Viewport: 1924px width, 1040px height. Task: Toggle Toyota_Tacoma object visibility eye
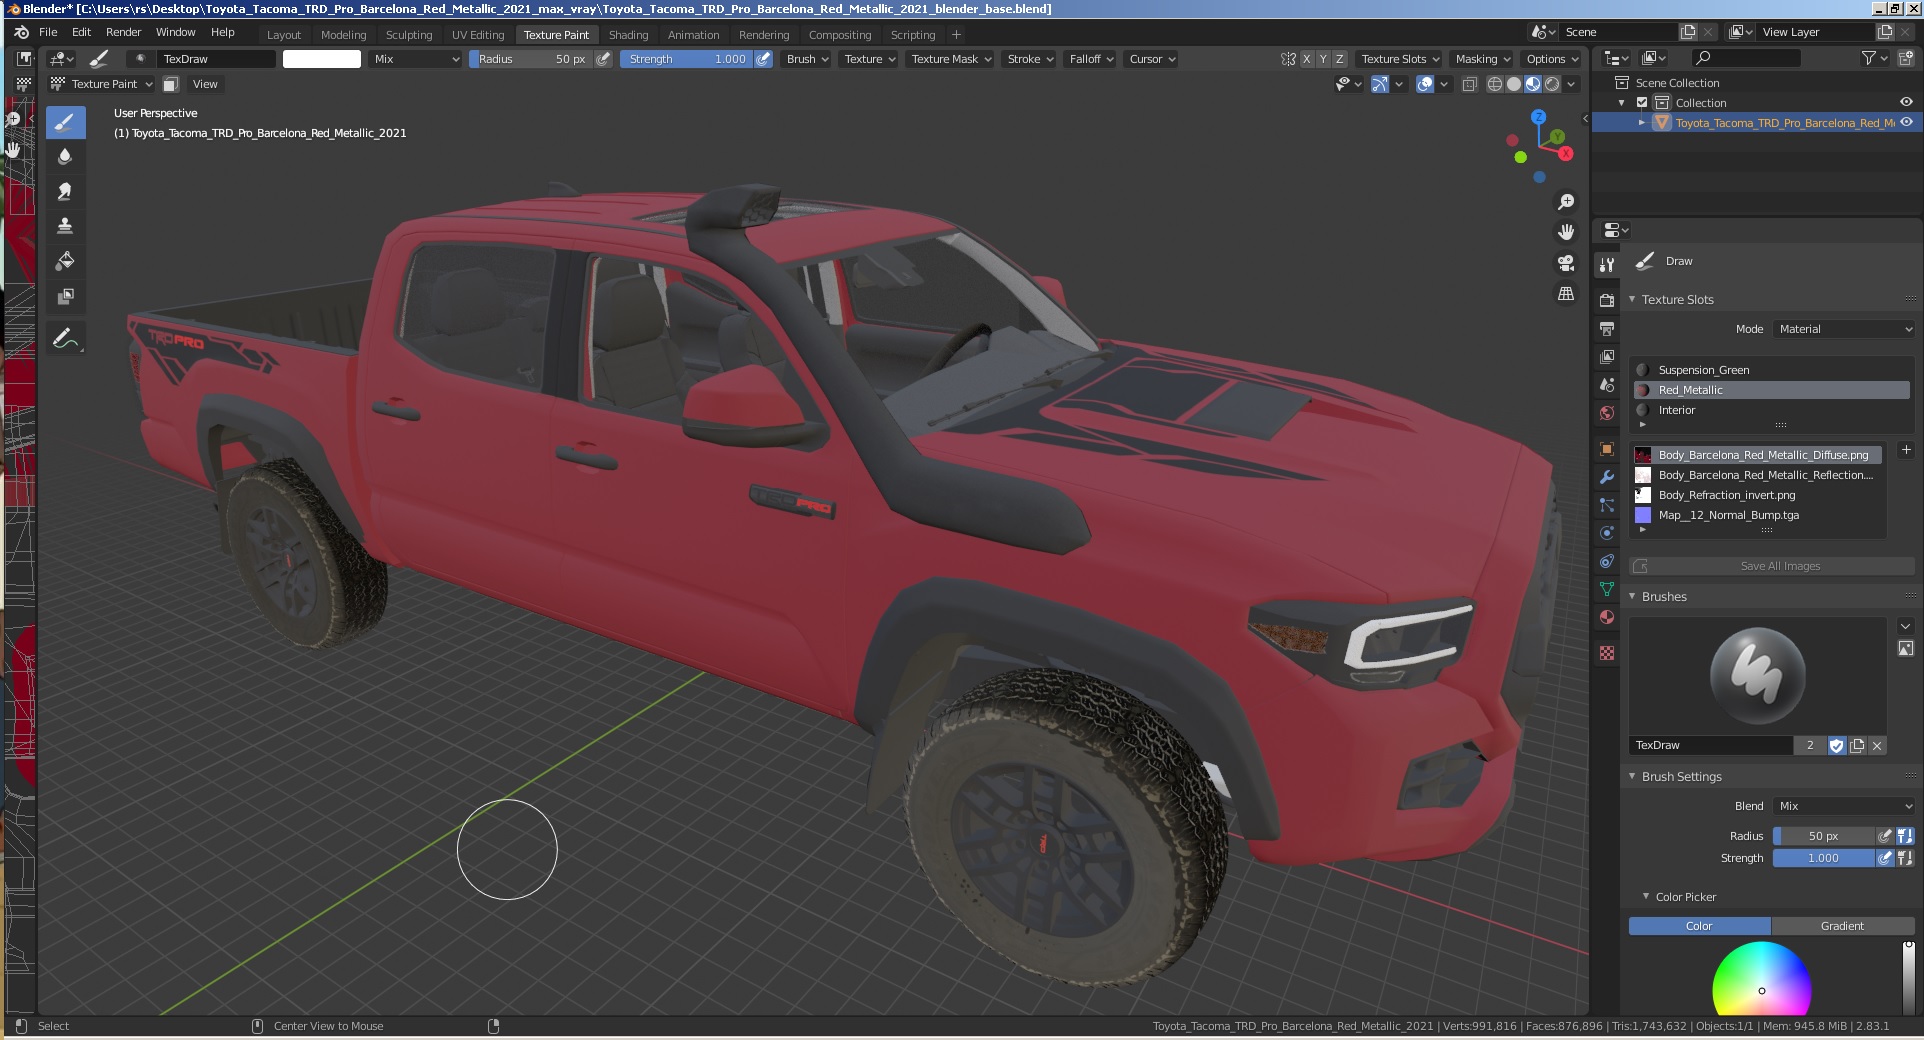click(x=1906, y=122)
